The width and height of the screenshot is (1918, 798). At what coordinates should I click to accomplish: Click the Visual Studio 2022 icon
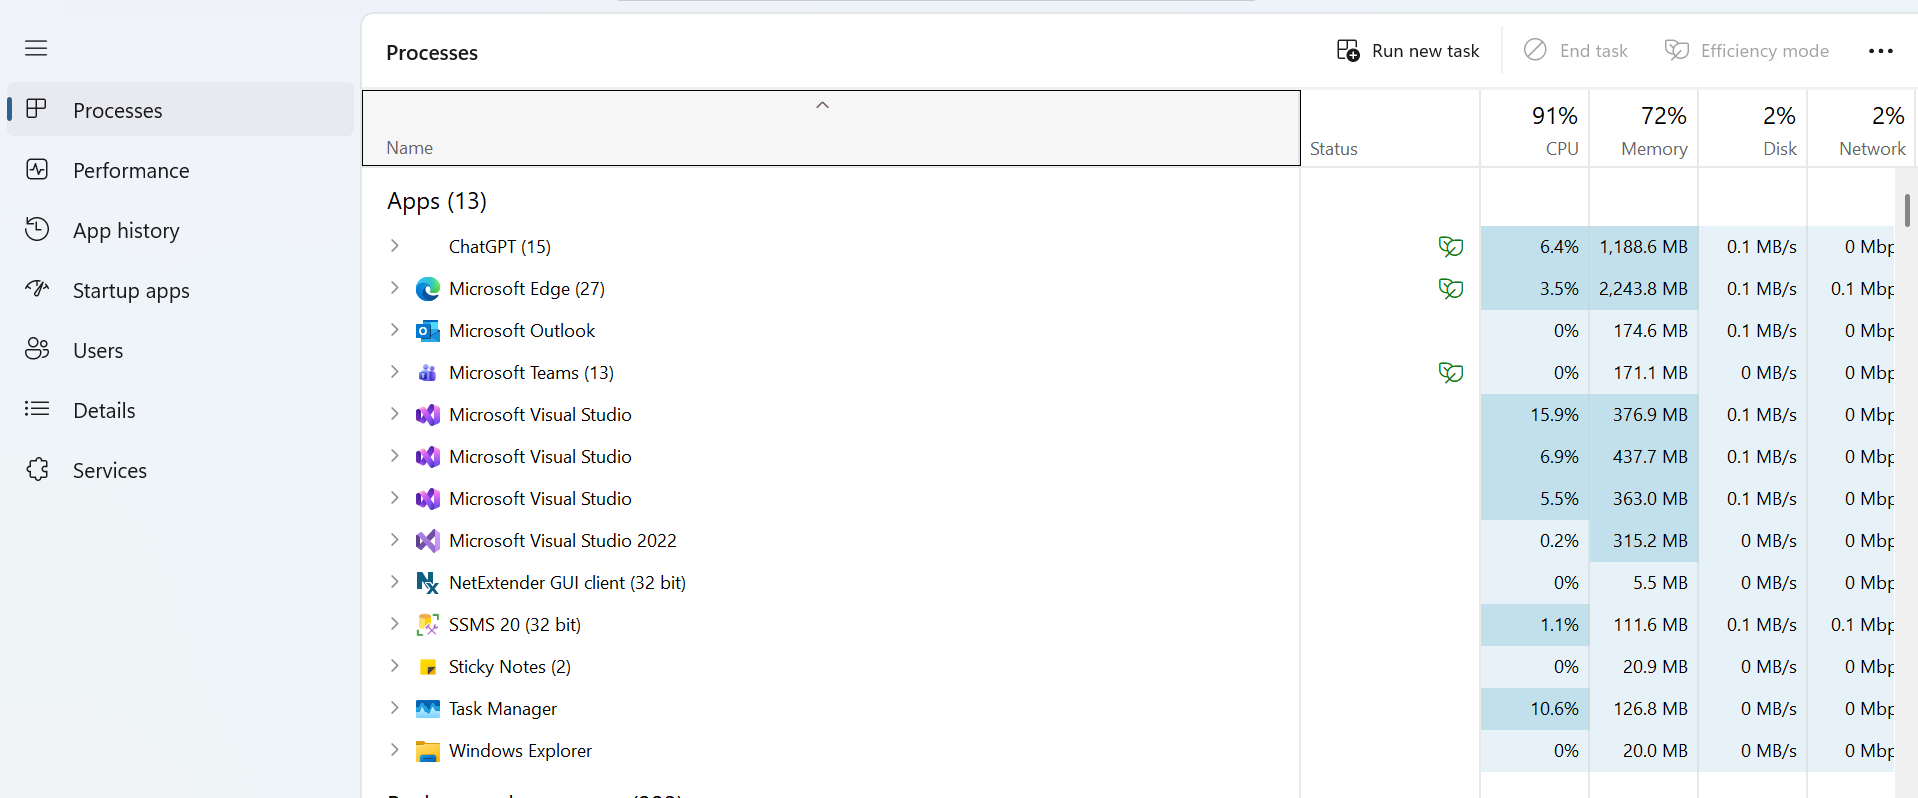(428, 541)
